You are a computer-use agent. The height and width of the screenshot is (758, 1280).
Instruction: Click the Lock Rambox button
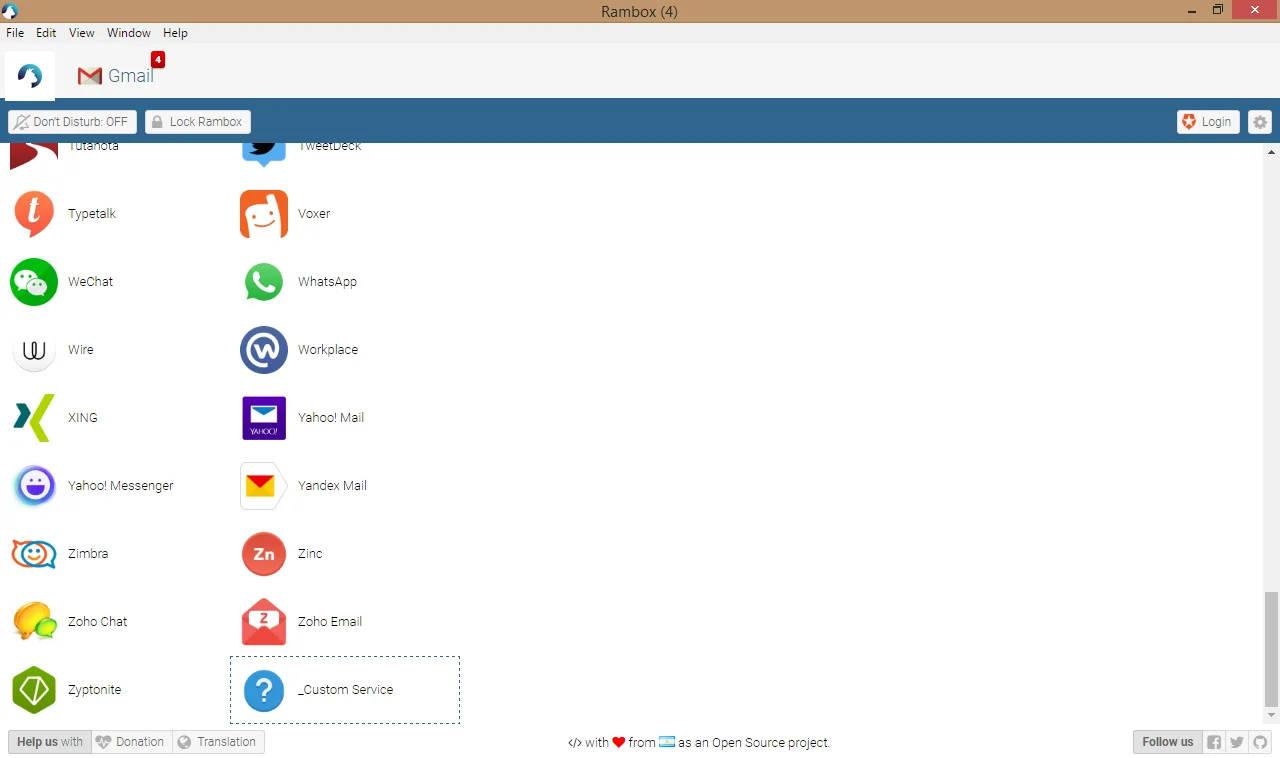(x=198, y=122)
